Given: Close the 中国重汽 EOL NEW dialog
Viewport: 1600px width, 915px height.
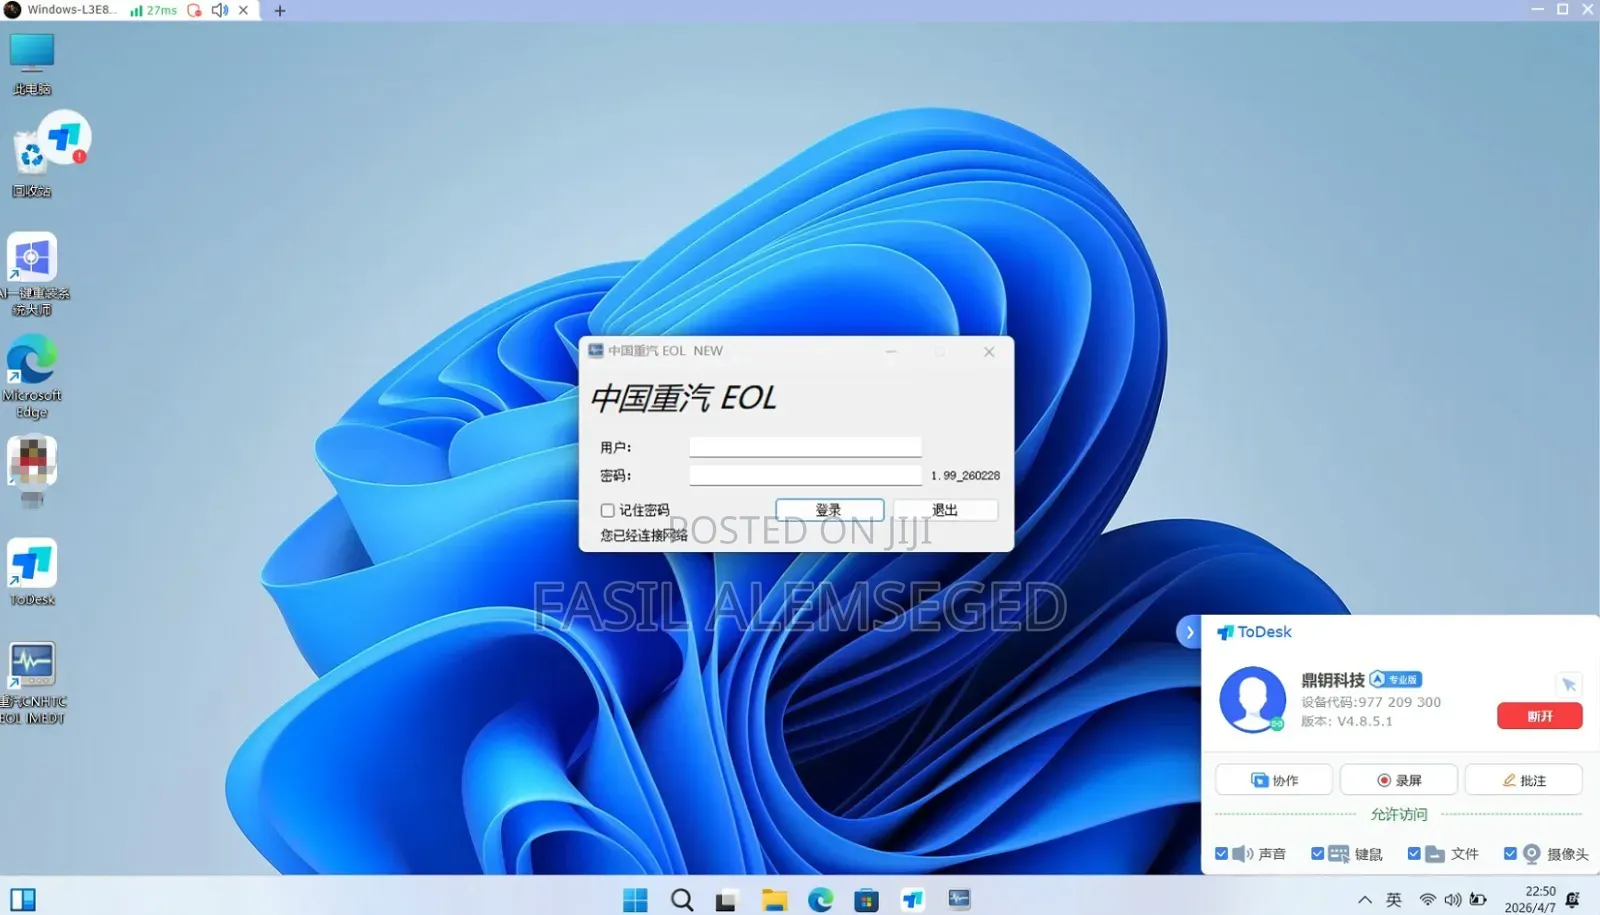Looking at the screenshot, I should pos(989,351).
